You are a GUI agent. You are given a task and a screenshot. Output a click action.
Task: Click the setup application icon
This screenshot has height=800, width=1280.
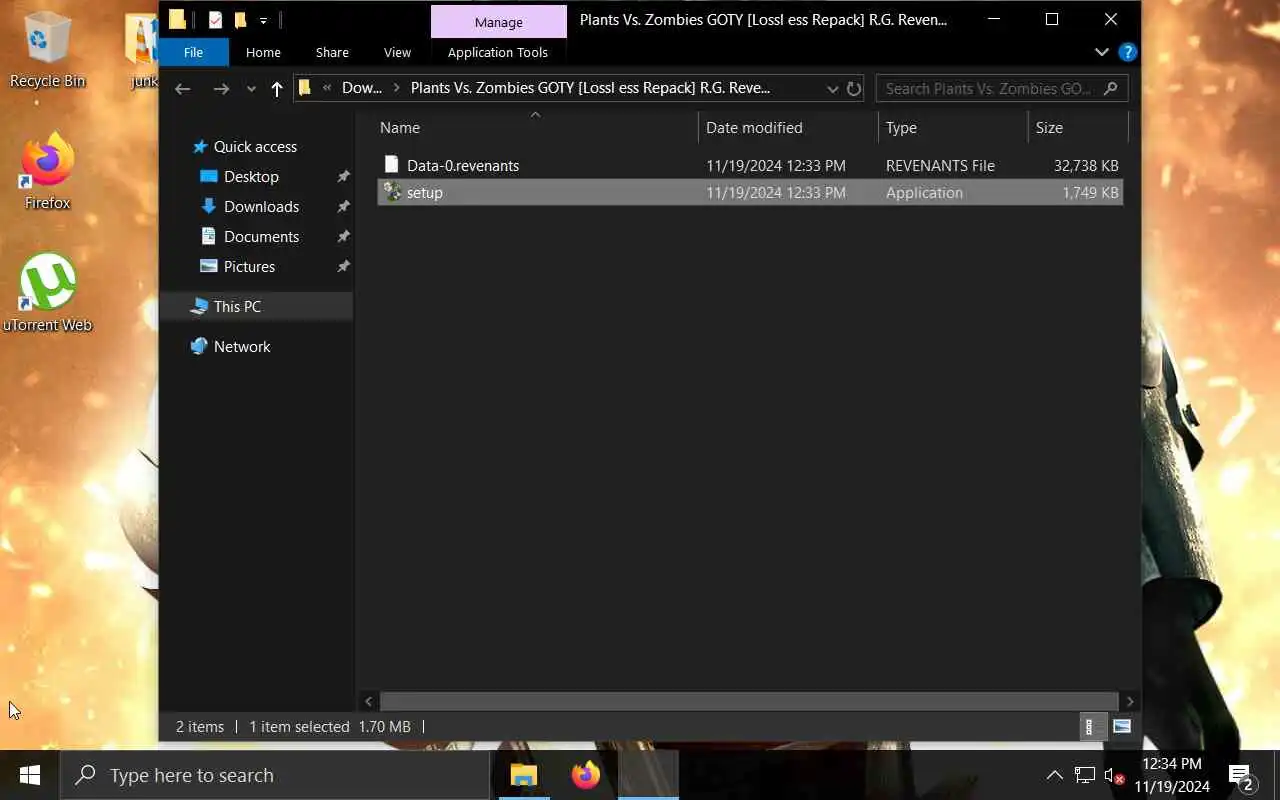click(392, 192)
